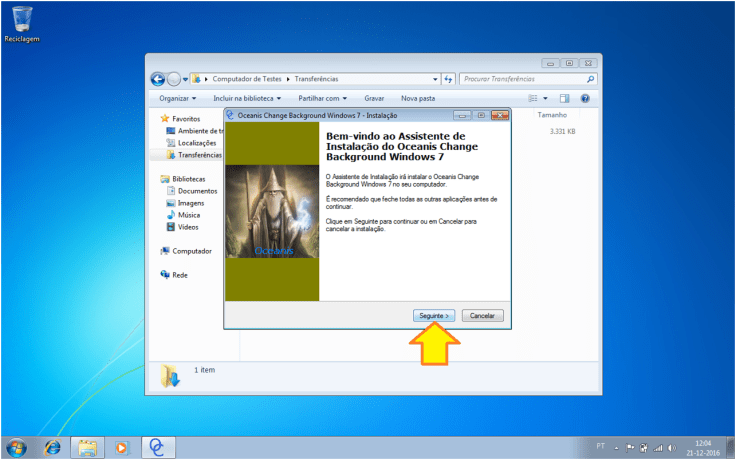Click Gravar in the Explorer toolbar
Image resolution: width=736 pixels, height=460 pixels.
374,99
